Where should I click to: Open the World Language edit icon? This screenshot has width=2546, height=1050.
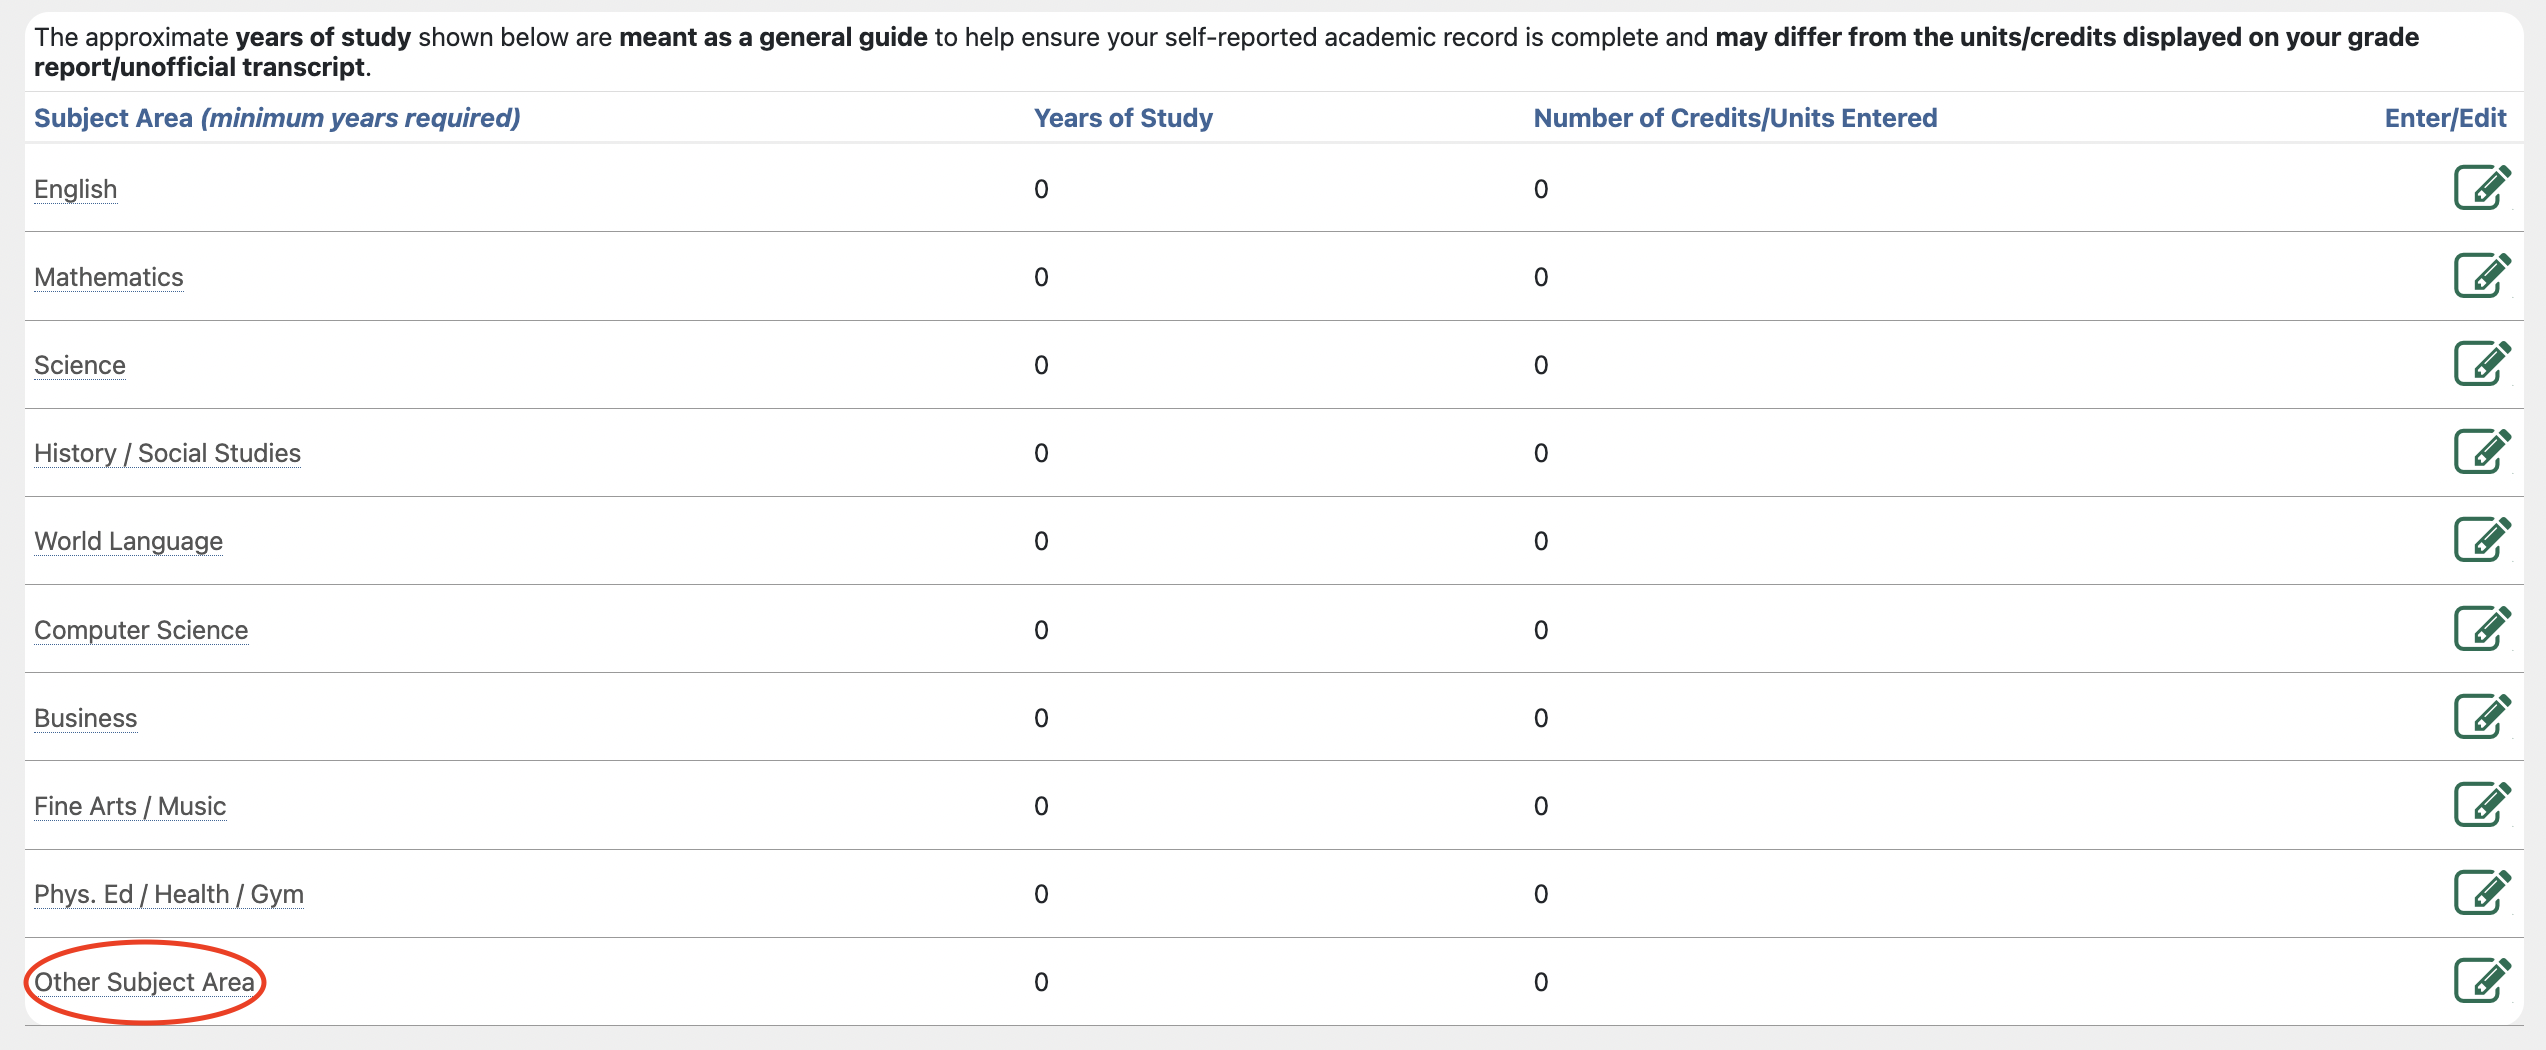2481,540
